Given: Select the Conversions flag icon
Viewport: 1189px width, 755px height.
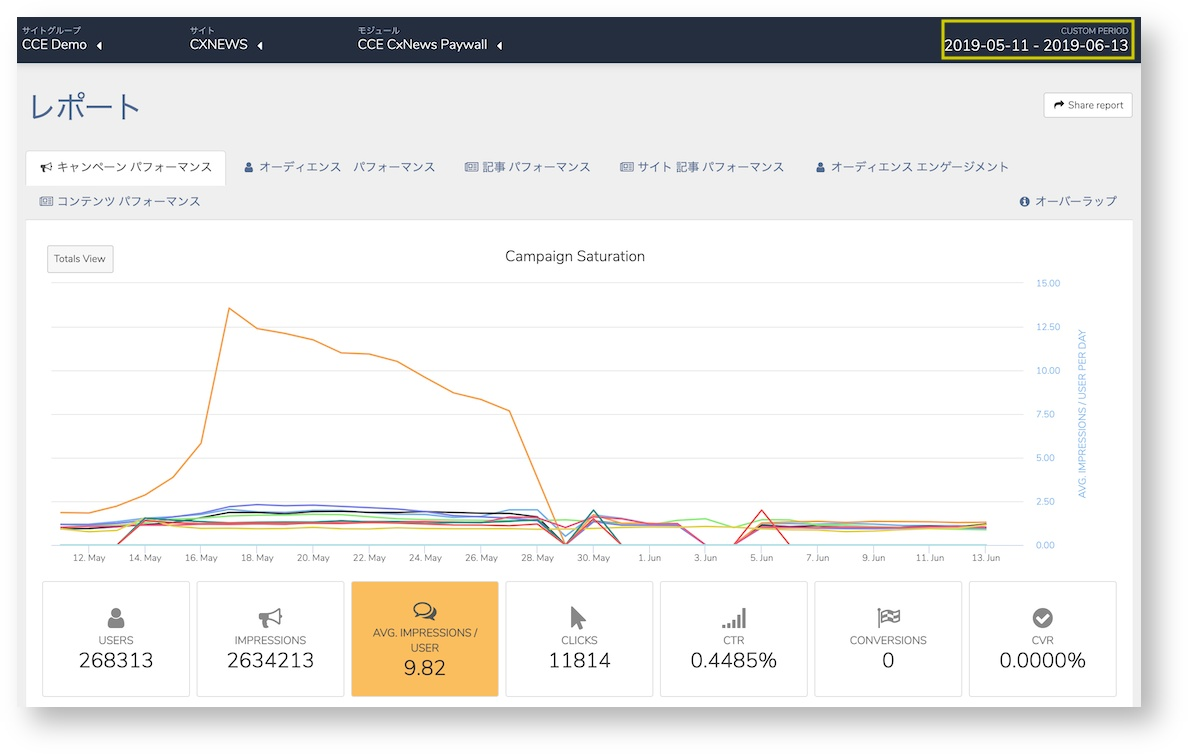Looking at the screenshot, I should 888,618.
